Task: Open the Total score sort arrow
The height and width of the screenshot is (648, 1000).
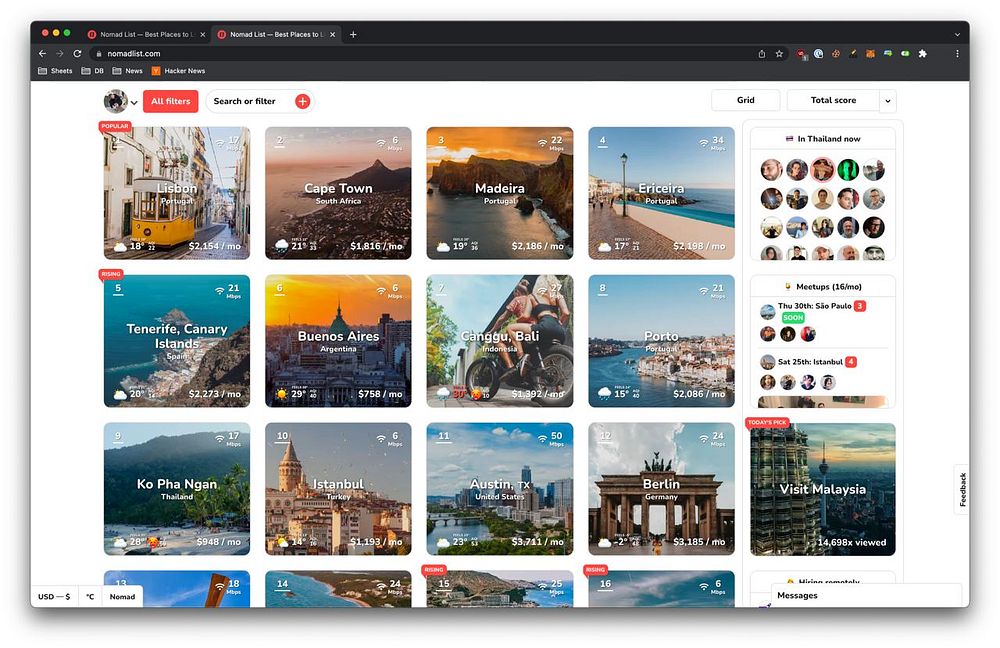Action: coord(888,101)
